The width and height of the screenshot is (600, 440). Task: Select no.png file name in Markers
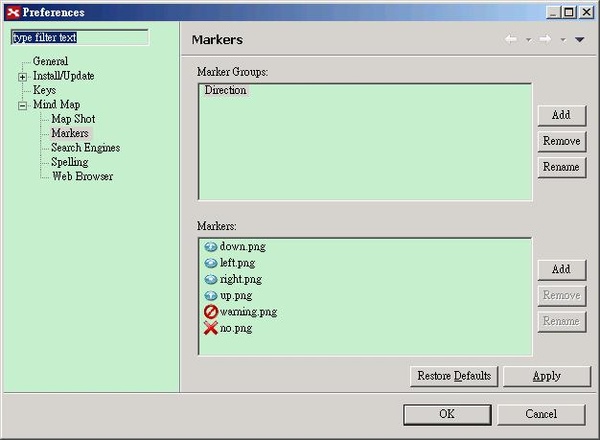coord(236,329)
